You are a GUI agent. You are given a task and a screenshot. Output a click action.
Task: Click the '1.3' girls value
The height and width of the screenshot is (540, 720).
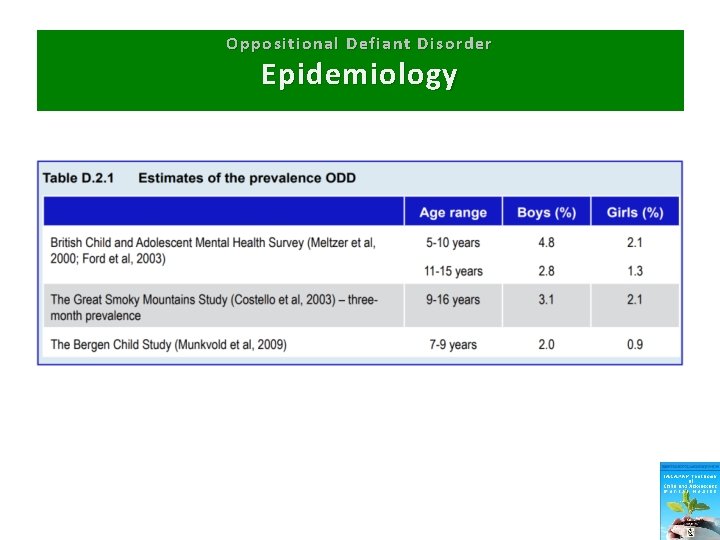coord(635,271)
